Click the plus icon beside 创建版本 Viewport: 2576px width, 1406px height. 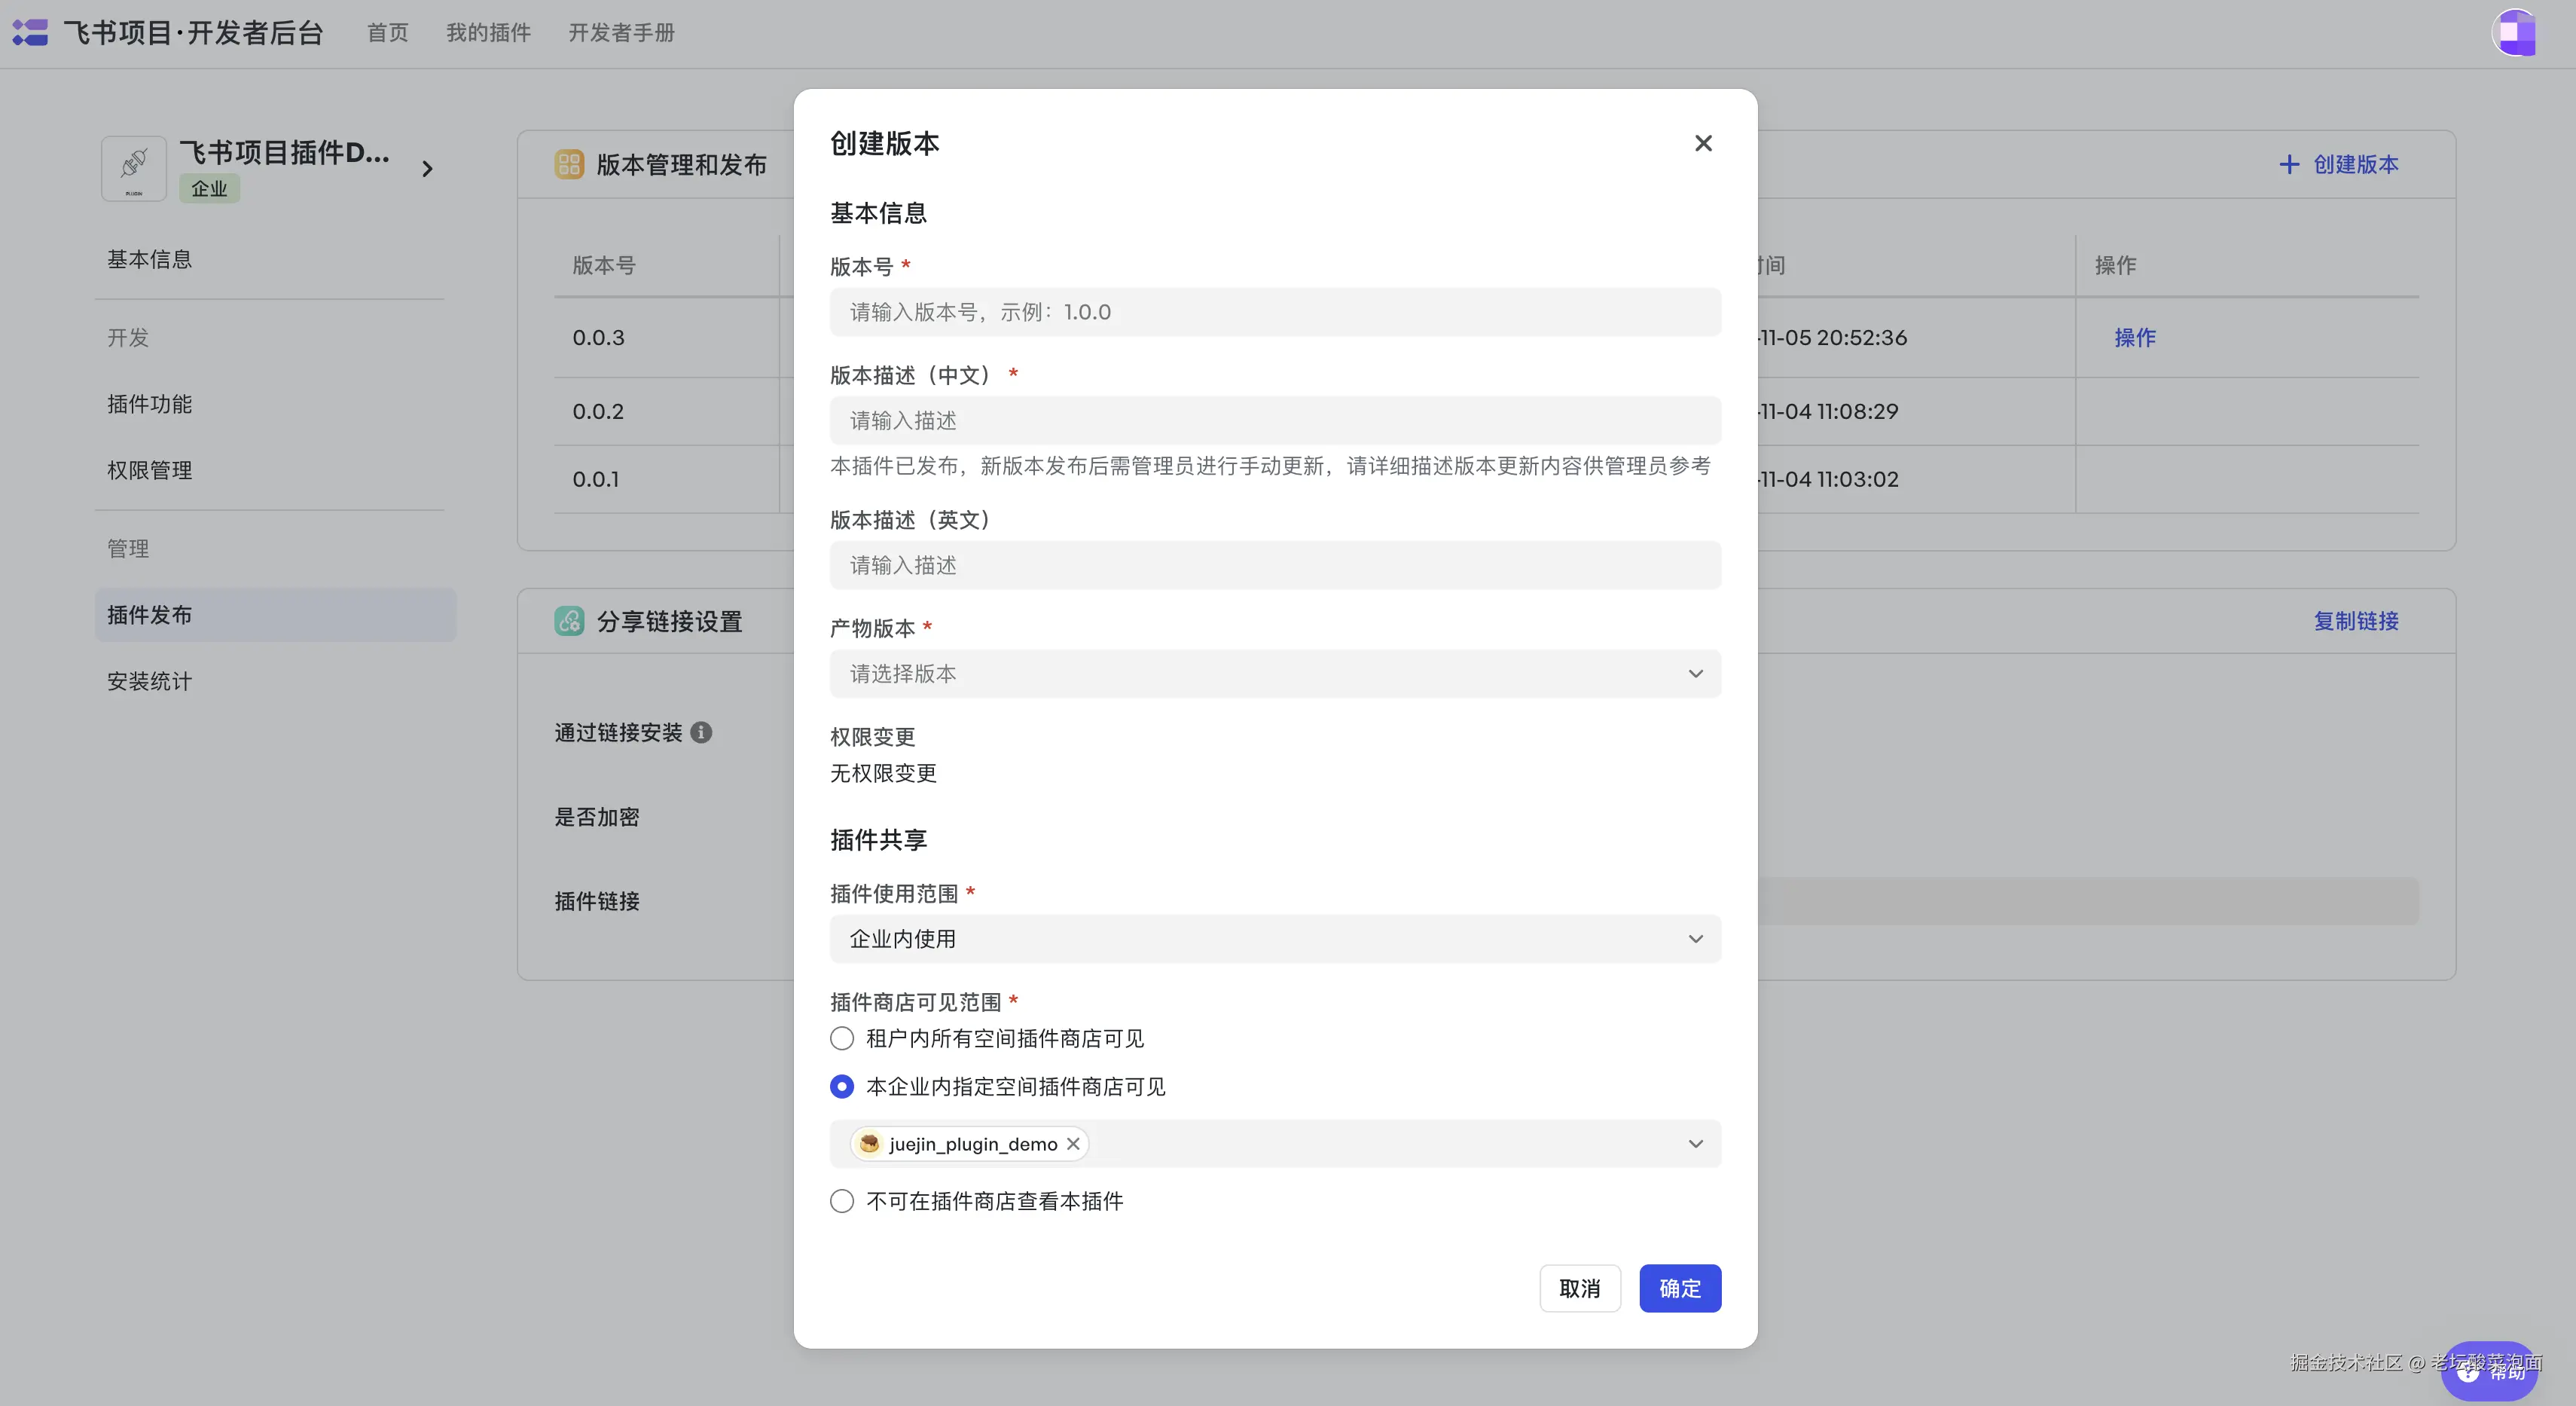point(2288,164)
